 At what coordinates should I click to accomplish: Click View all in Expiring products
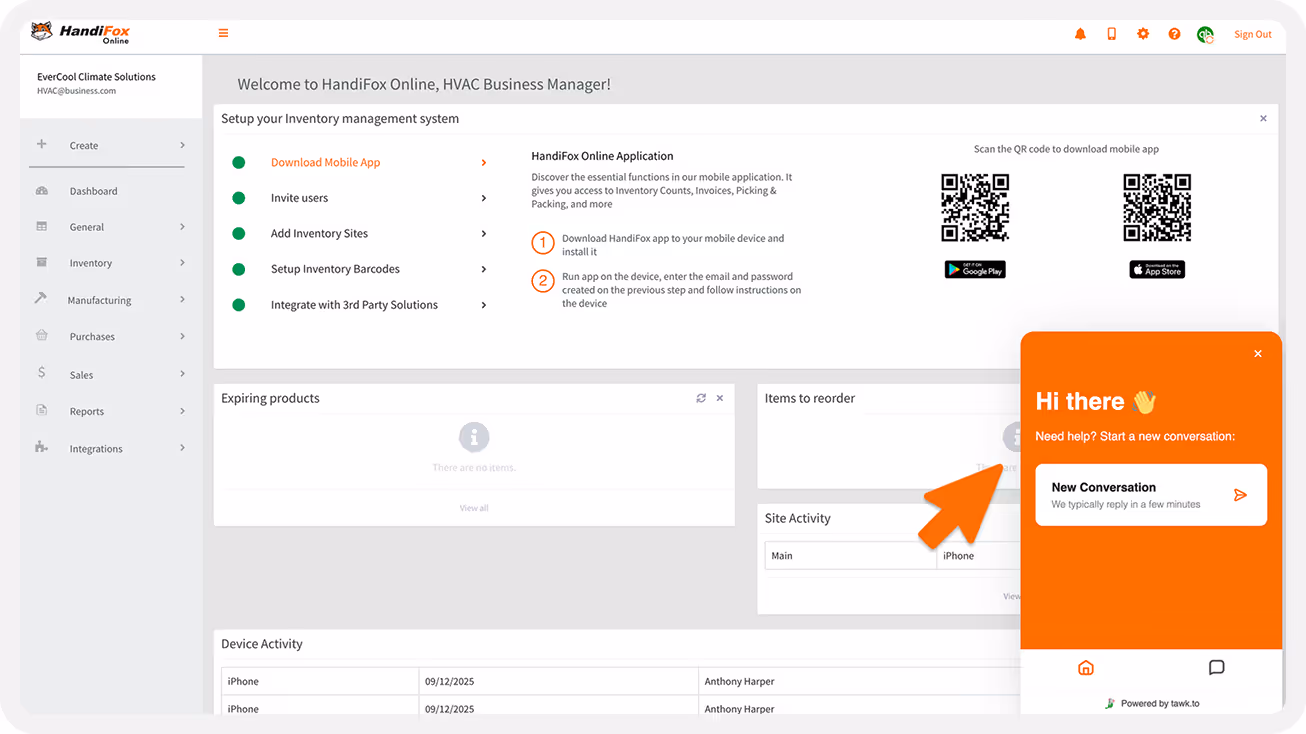[474, 508]
